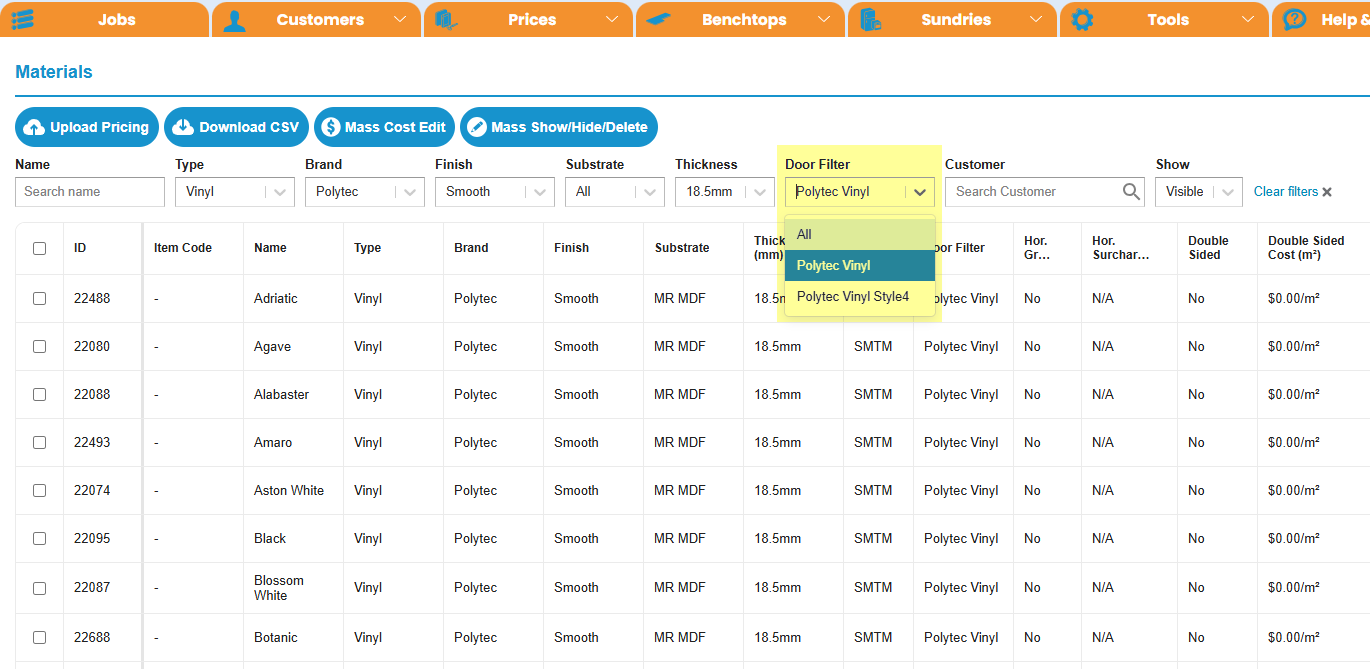The image size is (1370, 669).
Task: Click the Search Customer input field
Action: [x=1045, y=192]
